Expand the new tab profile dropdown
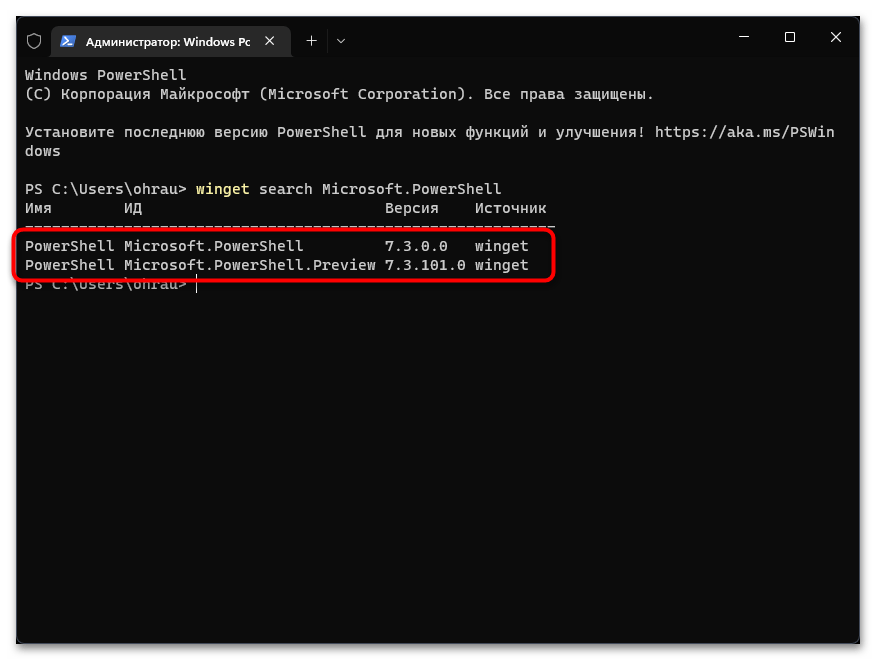The image size is (876, 660). (341, 41)
